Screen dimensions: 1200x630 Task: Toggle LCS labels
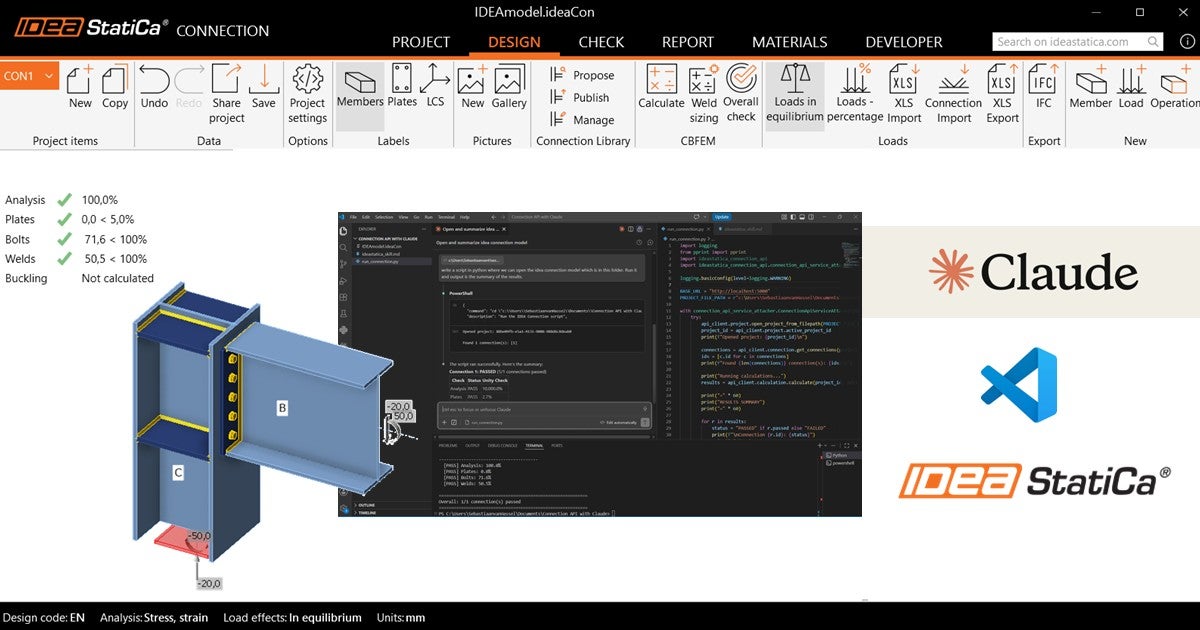tap(435, 87)
